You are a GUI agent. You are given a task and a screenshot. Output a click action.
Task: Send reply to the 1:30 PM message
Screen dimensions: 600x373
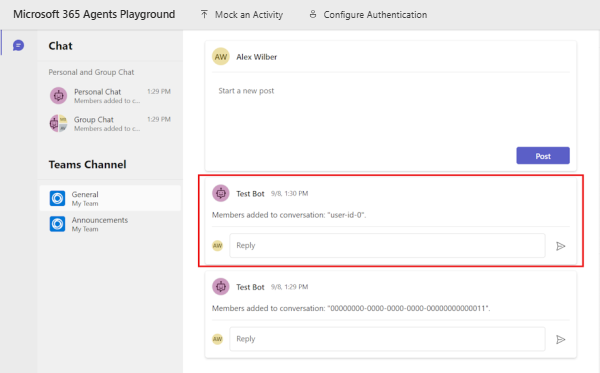click(561, 246)
